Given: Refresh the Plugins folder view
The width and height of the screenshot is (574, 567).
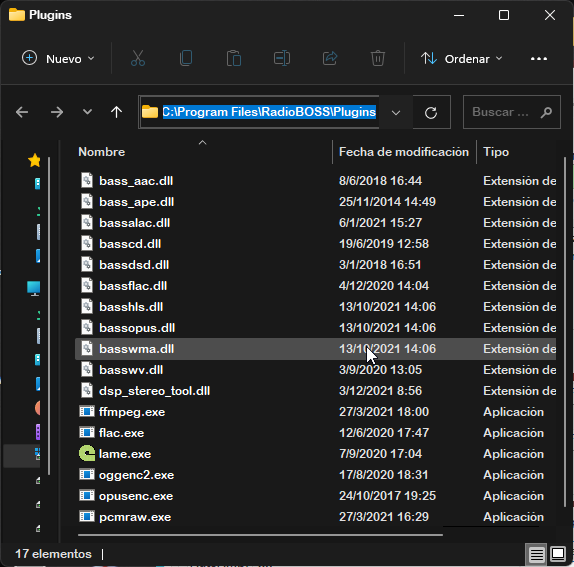Looking at the screenshot, I should (x=431, y=112).
